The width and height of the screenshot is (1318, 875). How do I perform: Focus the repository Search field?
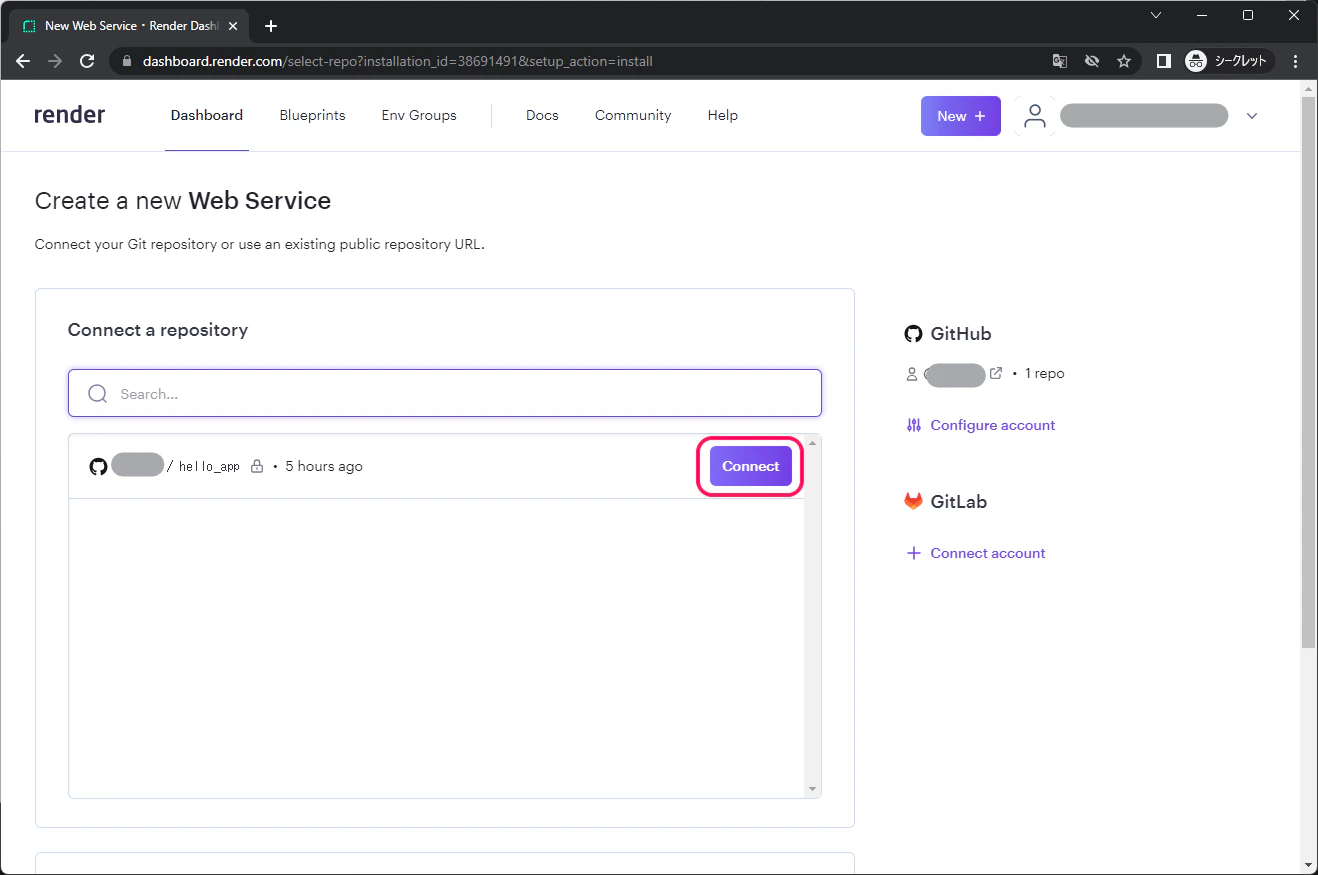(x=445, y=393)
